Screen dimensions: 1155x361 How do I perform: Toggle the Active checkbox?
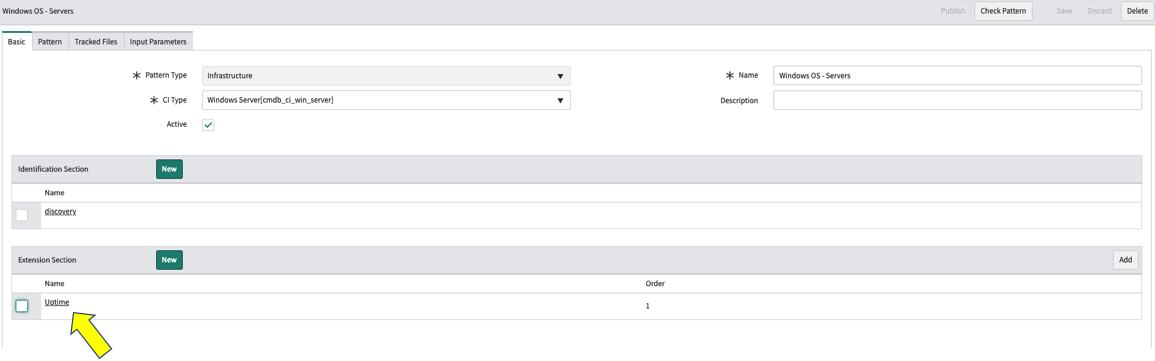point(208,125)
